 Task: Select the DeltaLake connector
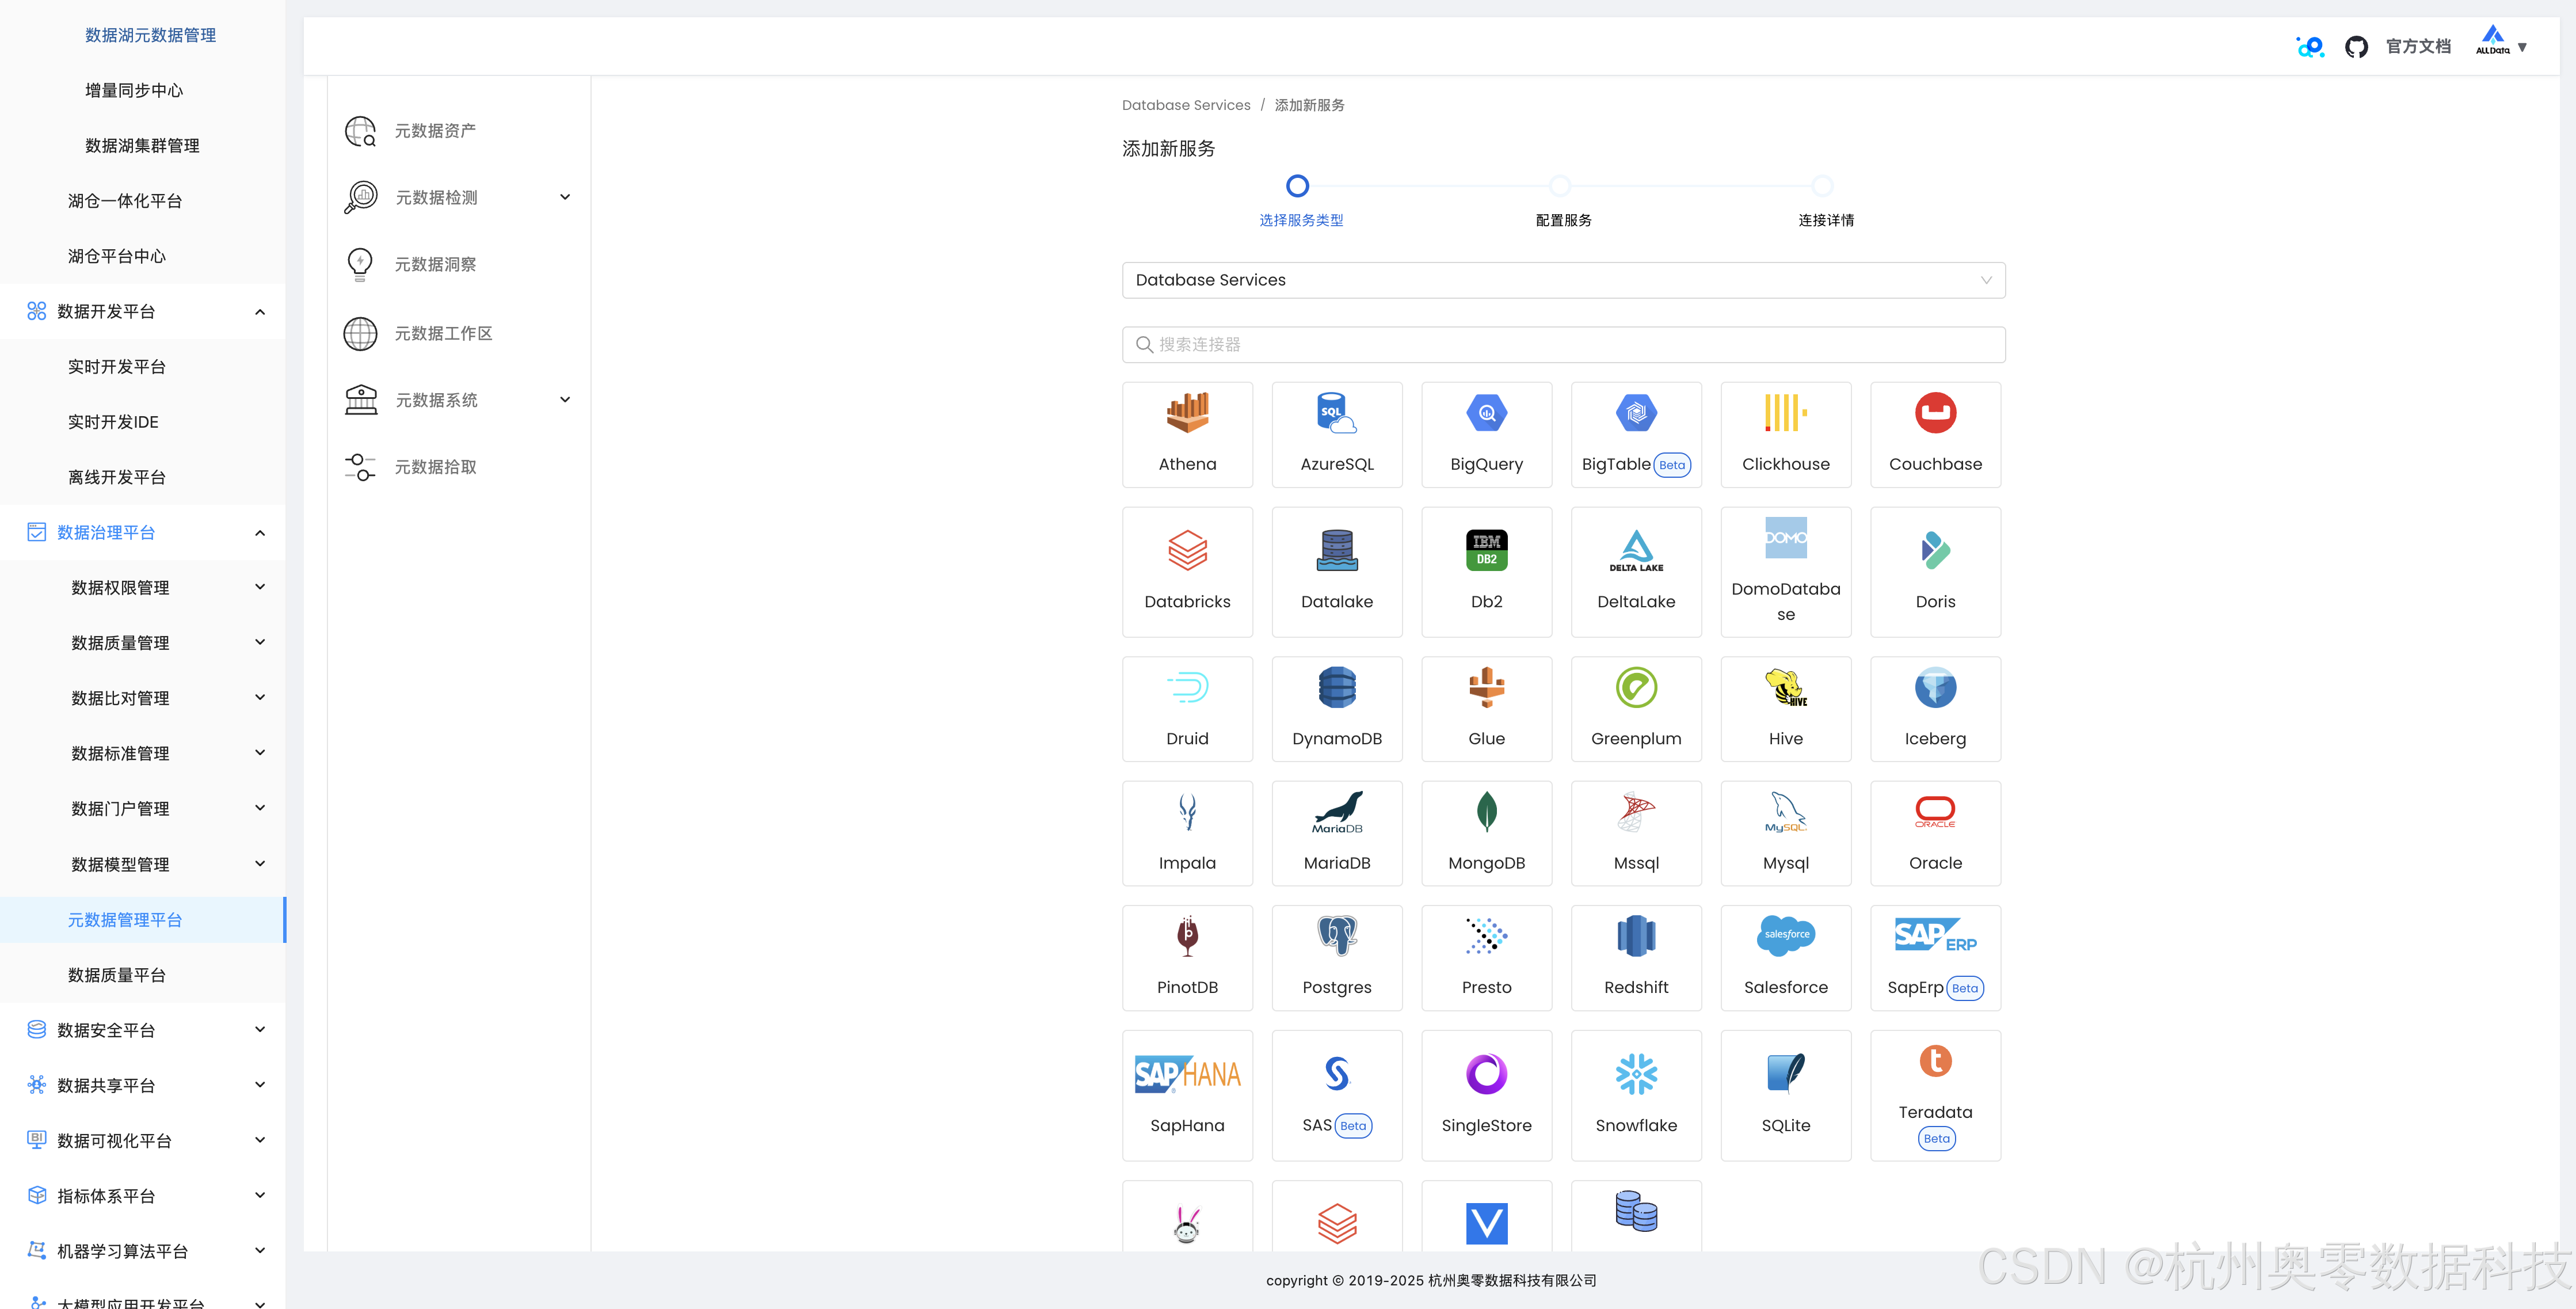point(1636,572)
